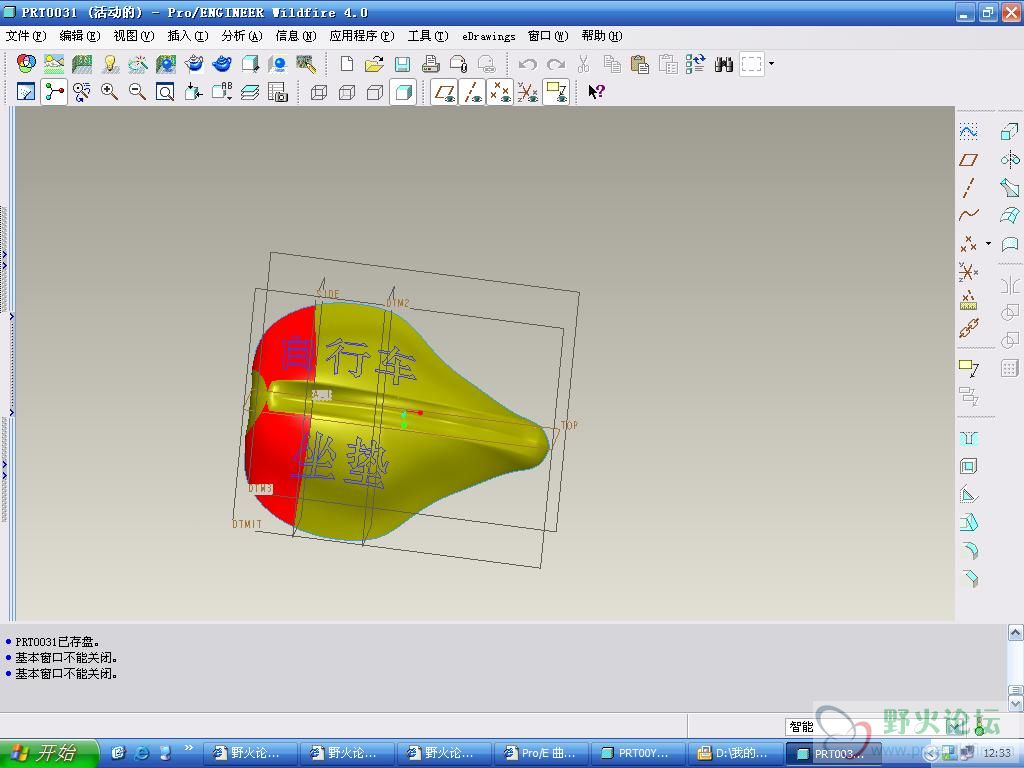The width and height of the screenshot is (1024, 768).
Task: Open the 视图(V) menu
Action: tap(134, 36)
